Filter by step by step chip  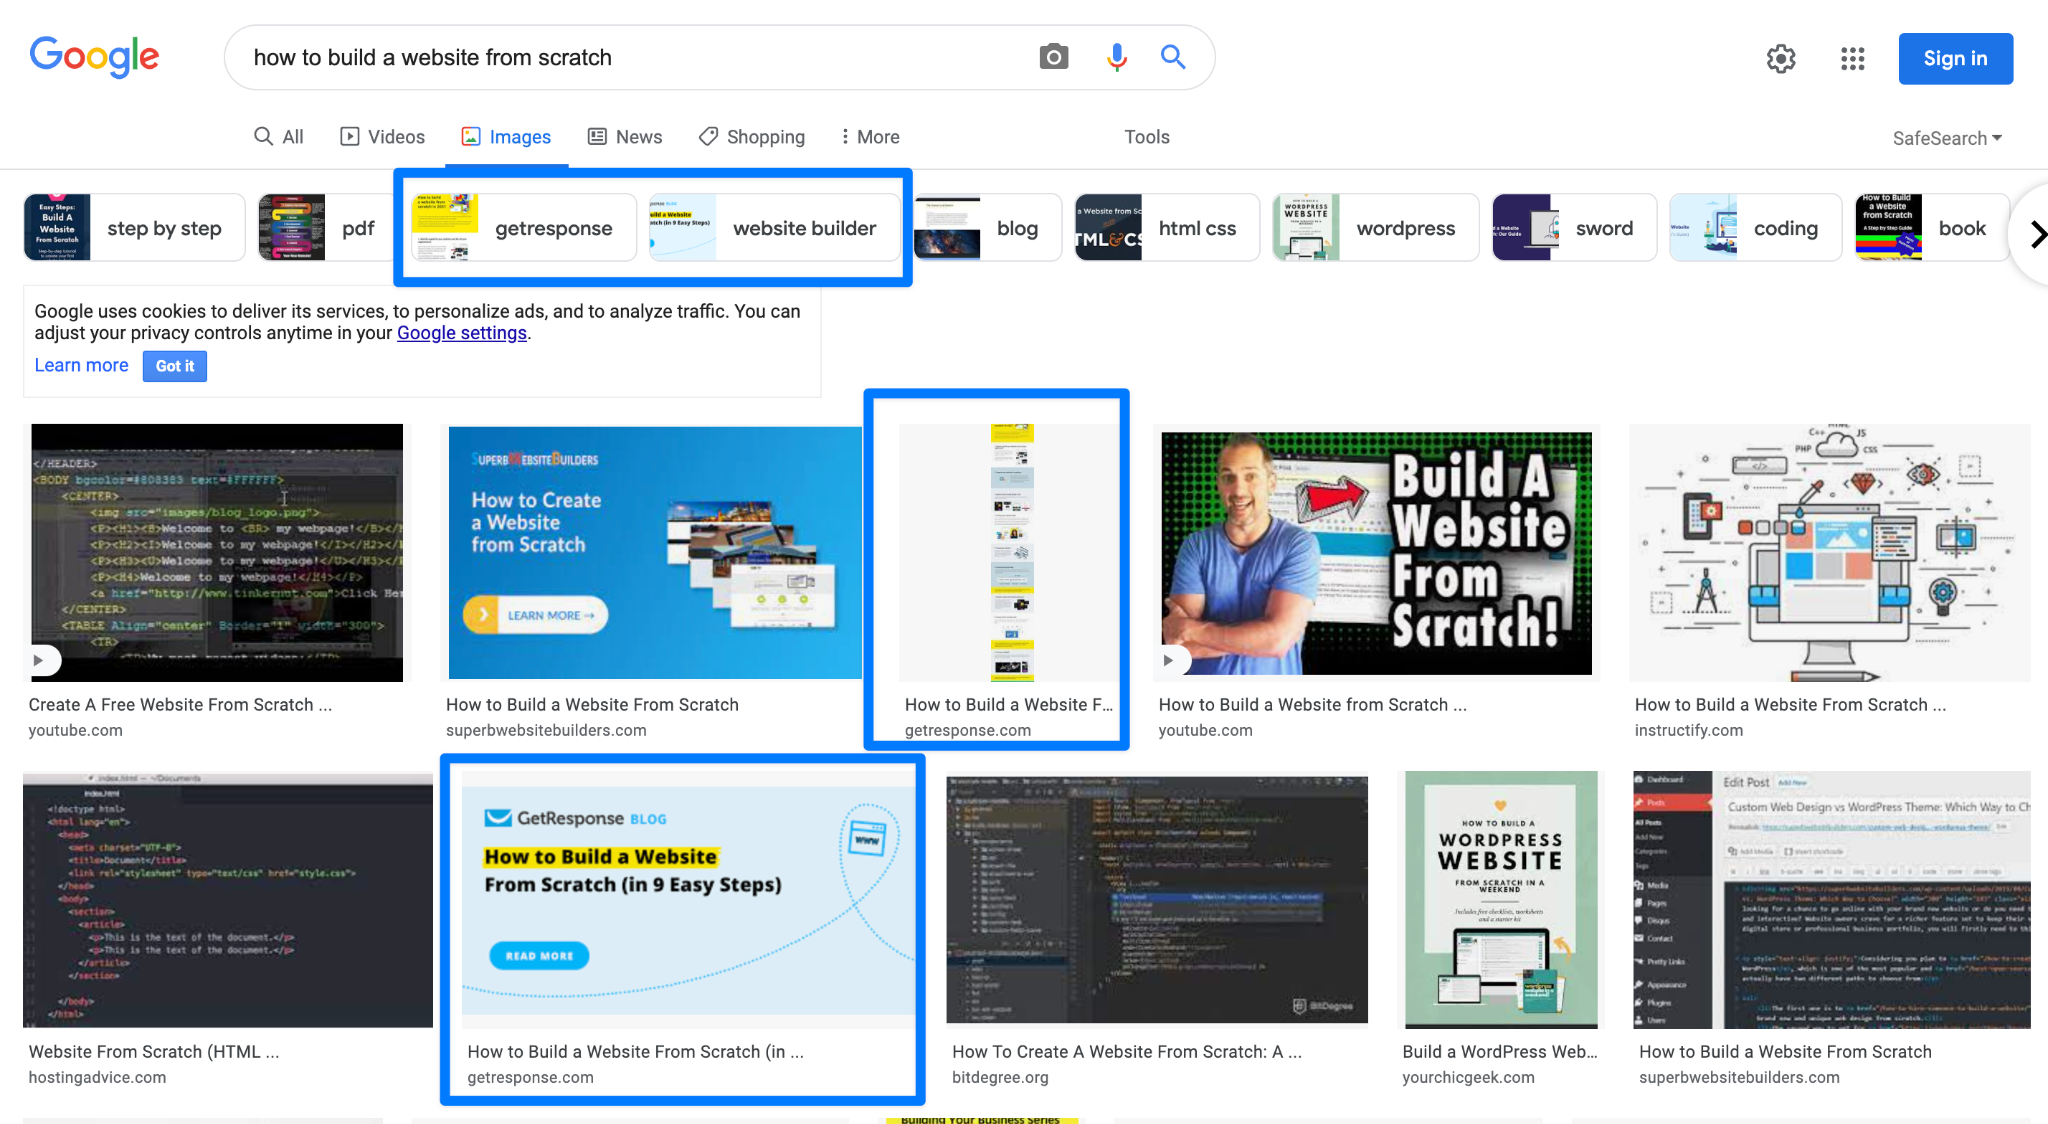[x=134, y=228]
